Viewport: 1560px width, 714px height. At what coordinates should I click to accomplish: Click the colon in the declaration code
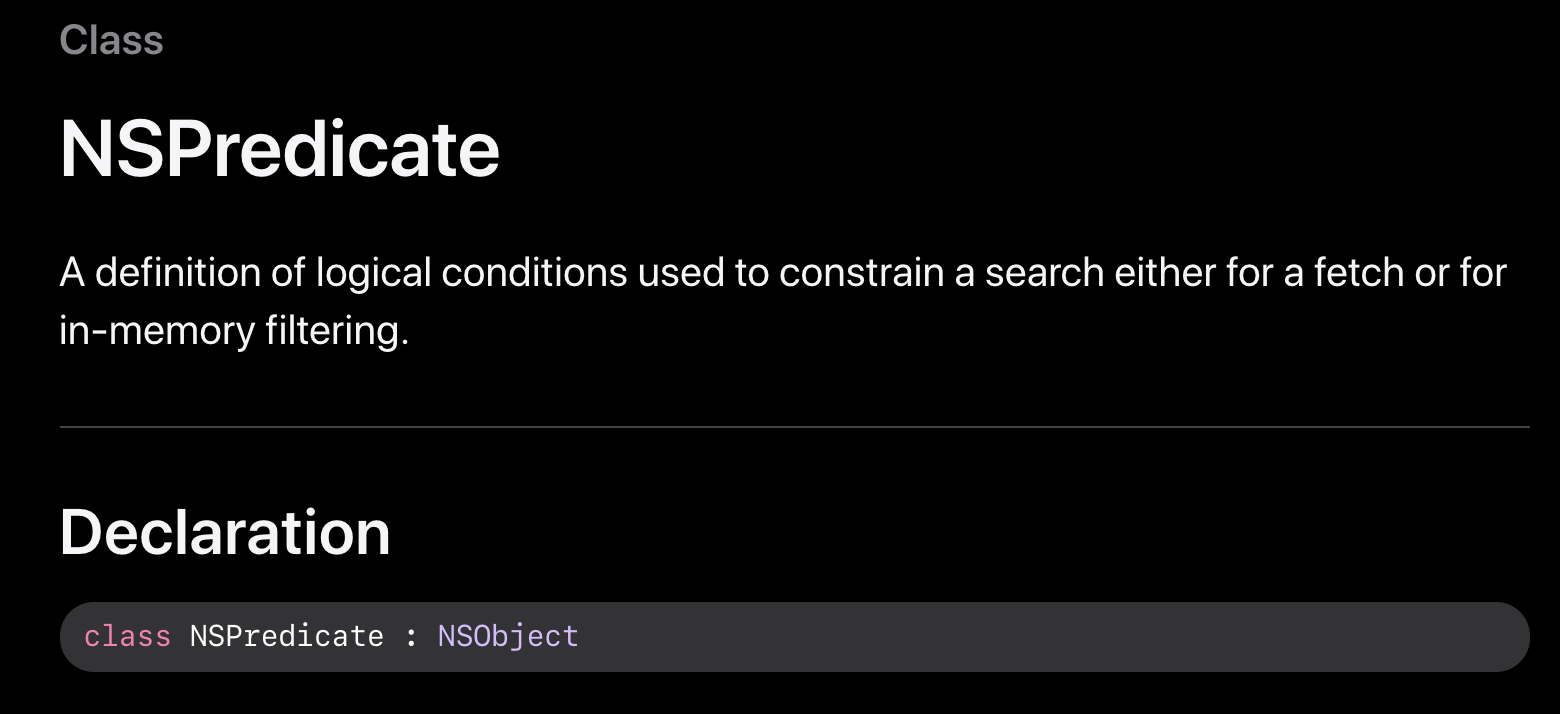411,637
